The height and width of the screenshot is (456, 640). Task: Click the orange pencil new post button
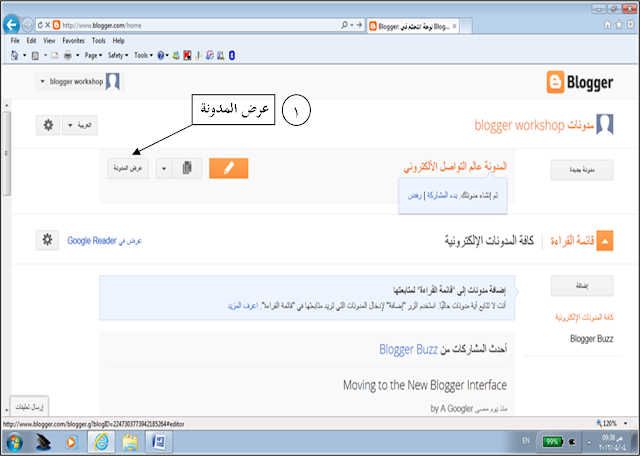point(229,168)
